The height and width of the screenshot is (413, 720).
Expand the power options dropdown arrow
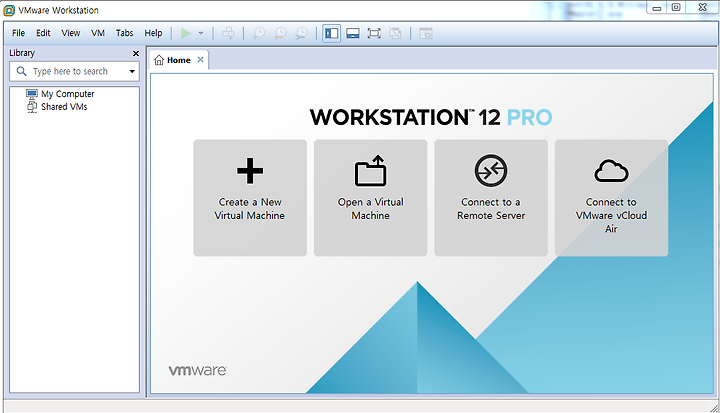(x=201, y=33)
